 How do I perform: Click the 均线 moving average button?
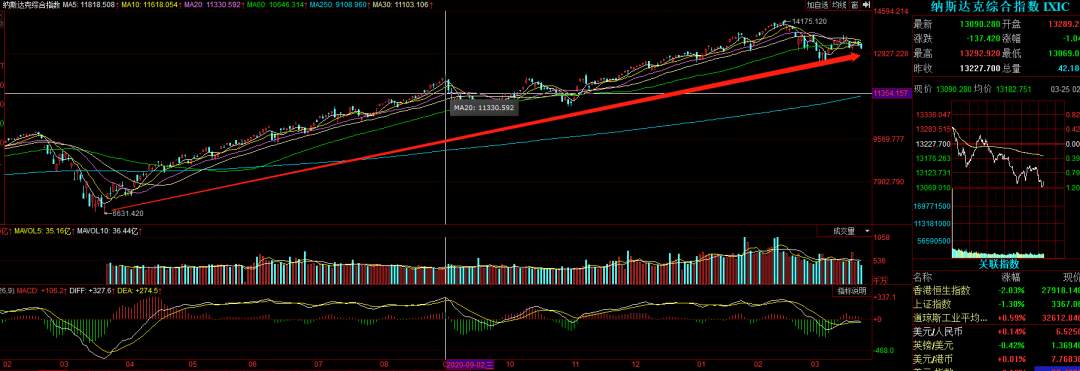click(838, 5)
